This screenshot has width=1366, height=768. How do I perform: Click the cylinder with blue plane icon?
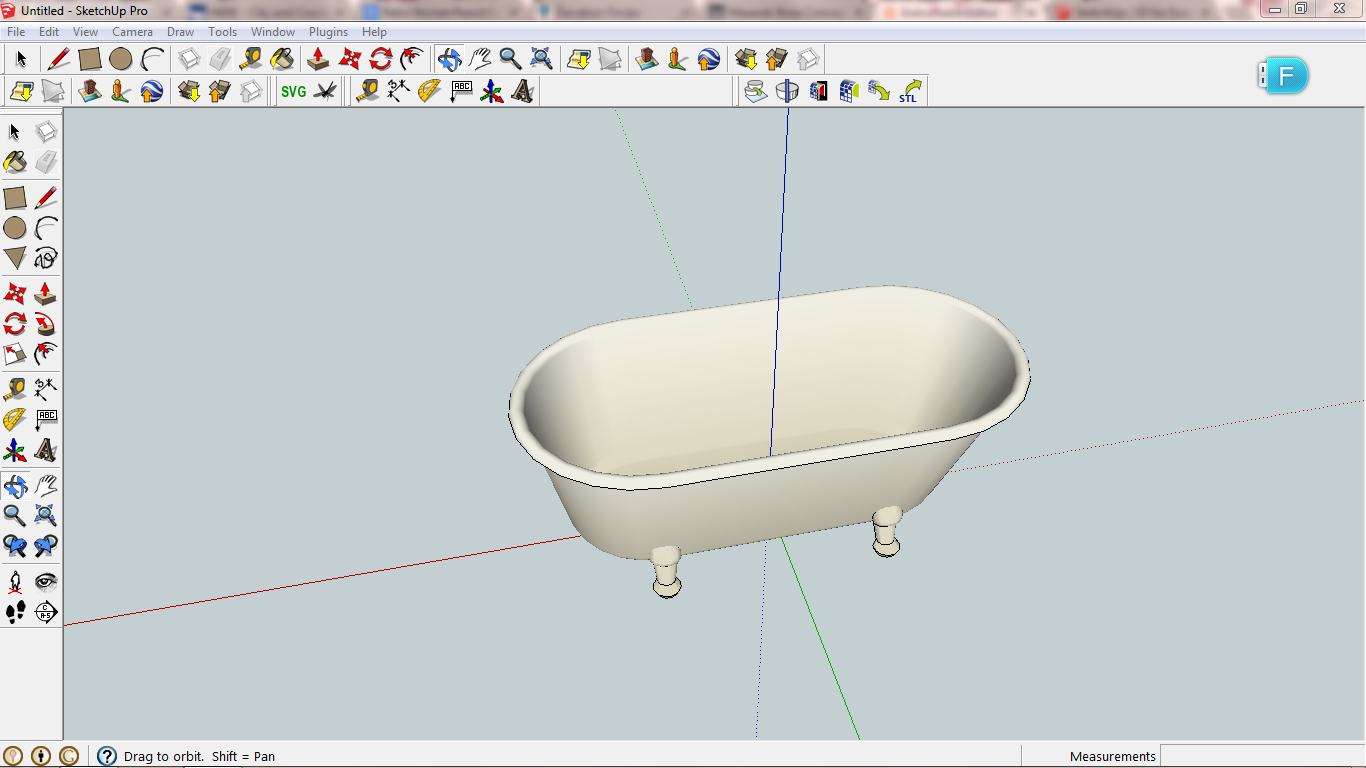click(x=787, y=91)
